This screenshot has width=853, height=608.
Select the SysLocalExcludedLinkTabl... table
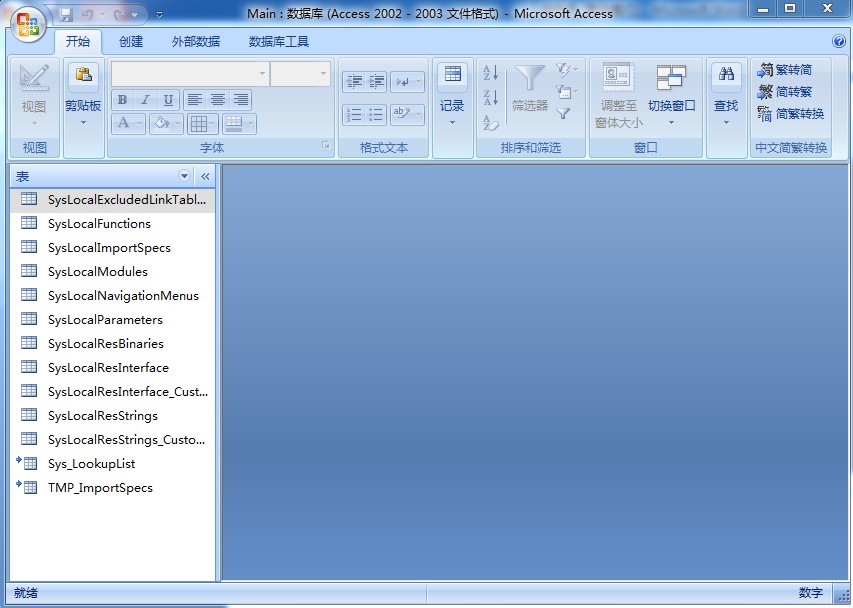tap(113, 200)
